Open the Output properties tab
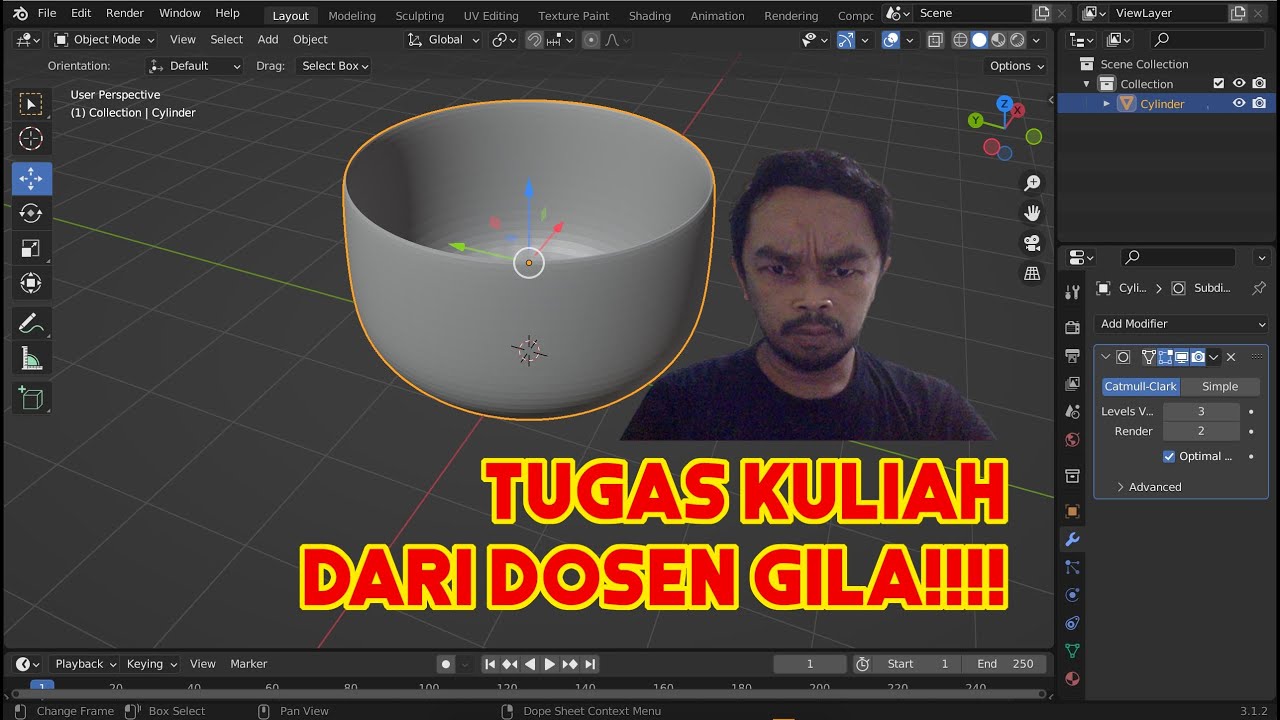 (1072, 355)
